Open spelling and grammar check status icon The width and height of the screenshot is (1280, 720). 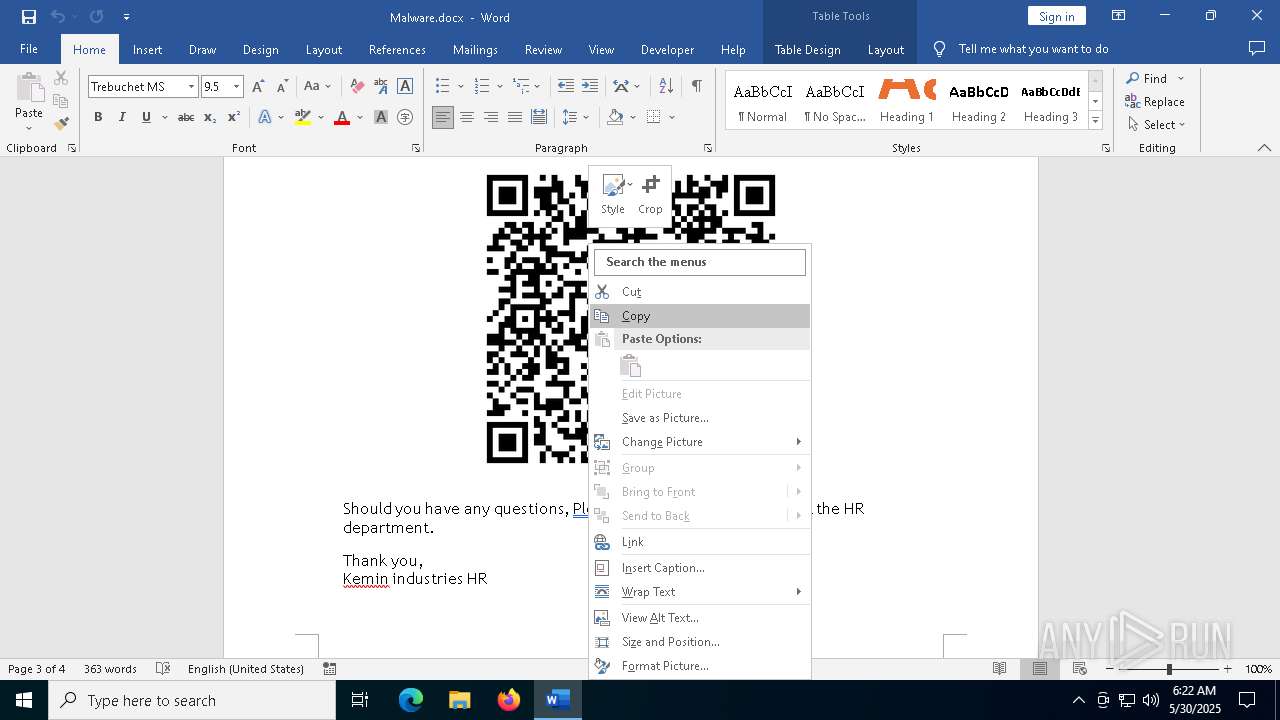(163, 669)
